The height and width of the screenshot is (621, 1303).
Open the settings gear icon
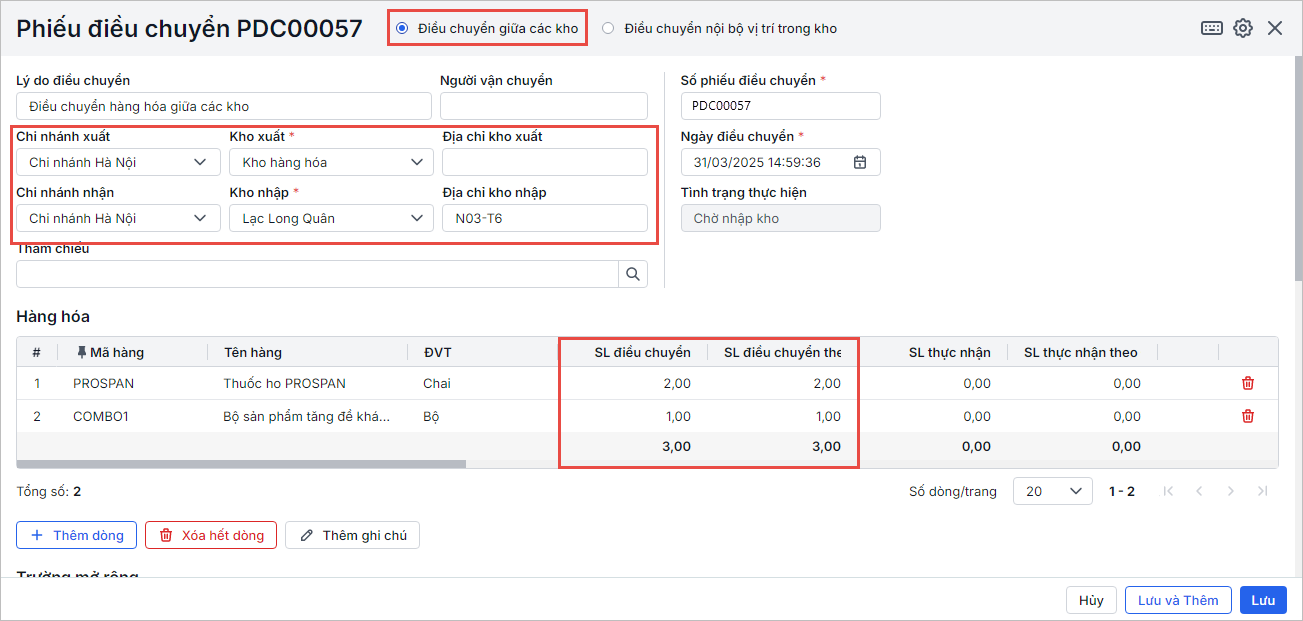(x=1242, y=28)
